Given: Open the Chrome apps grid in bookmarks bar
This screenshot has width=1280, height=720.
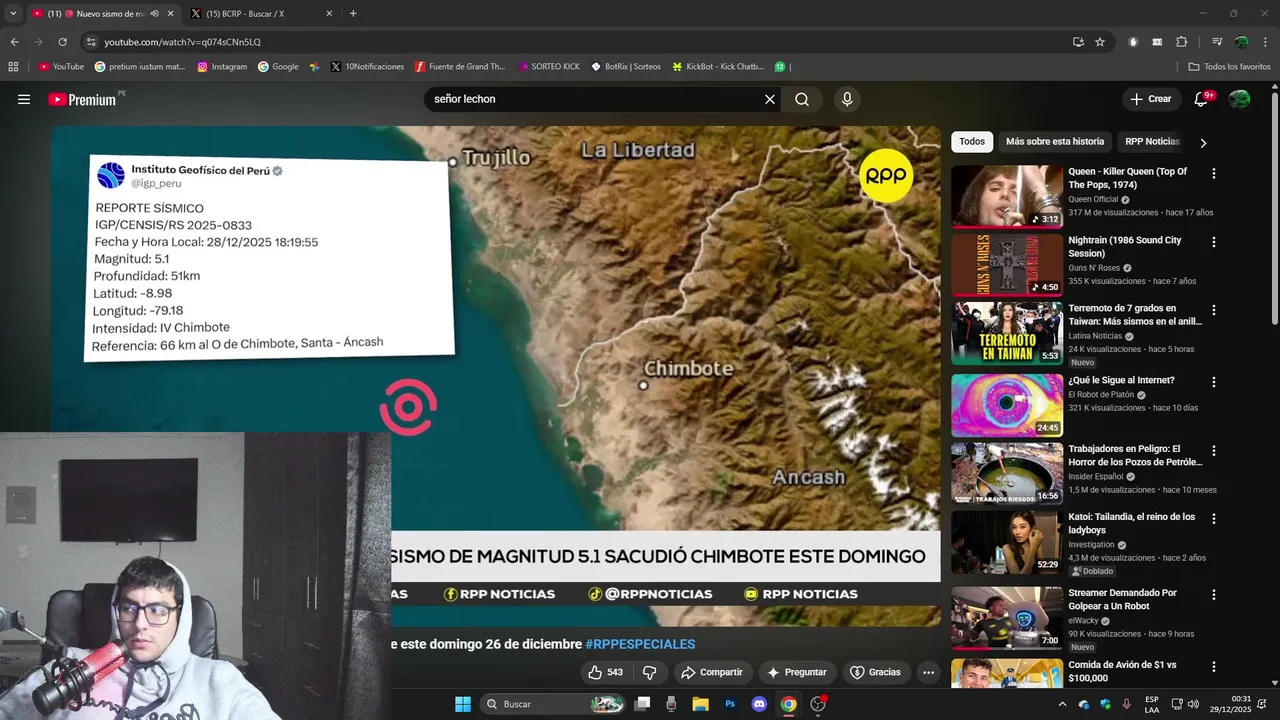Looking at the screenshot, I should 13,67.
